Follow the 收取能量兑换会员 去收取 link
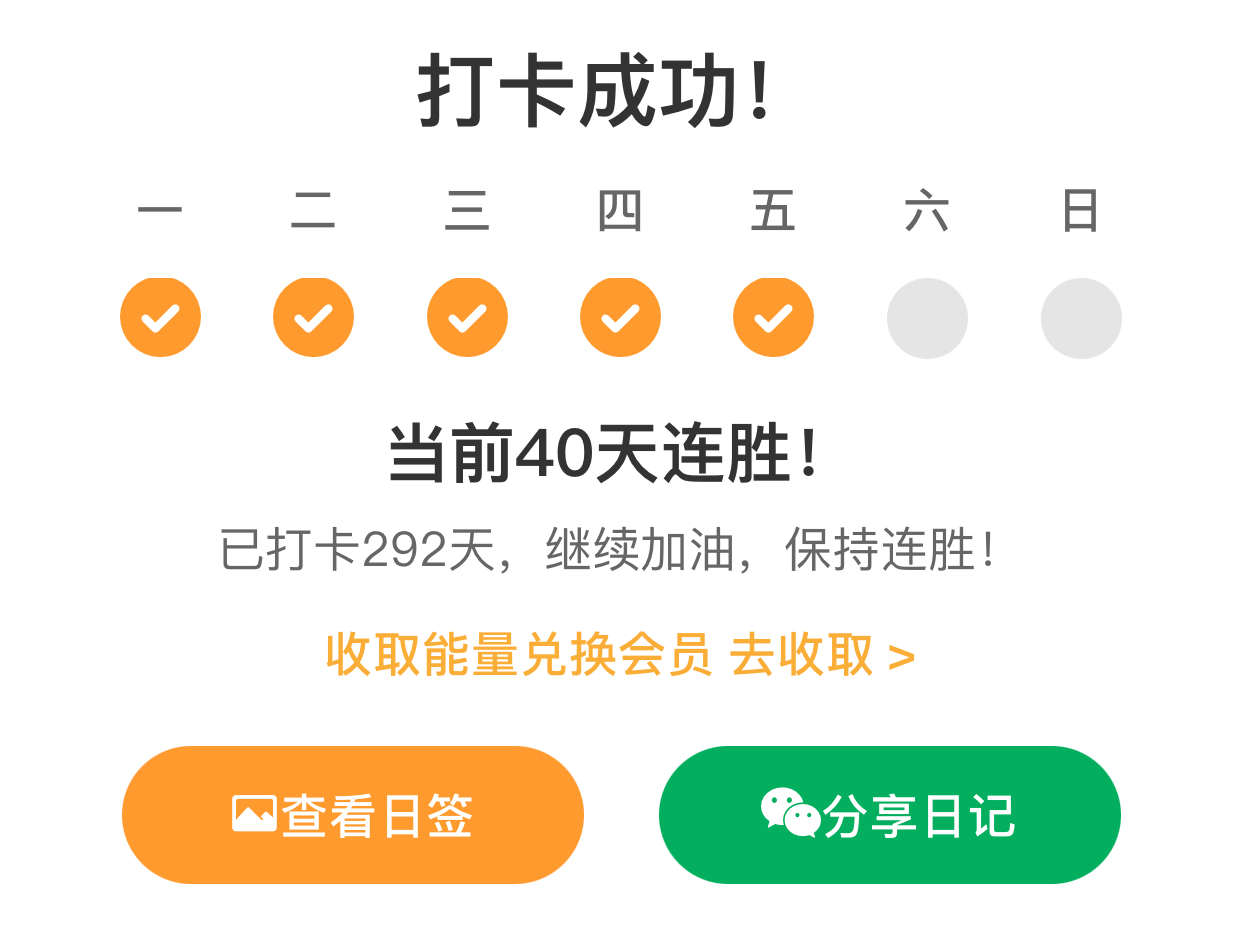 click(x=621, y=656)
